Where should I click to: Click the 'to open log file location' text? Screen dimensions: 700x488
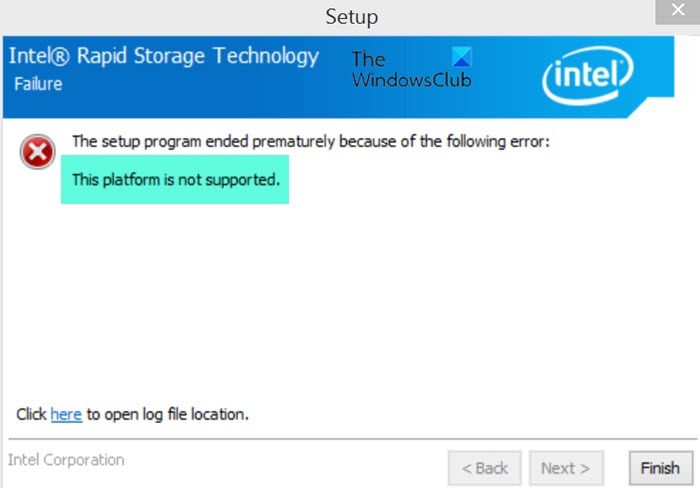(167, 413)
